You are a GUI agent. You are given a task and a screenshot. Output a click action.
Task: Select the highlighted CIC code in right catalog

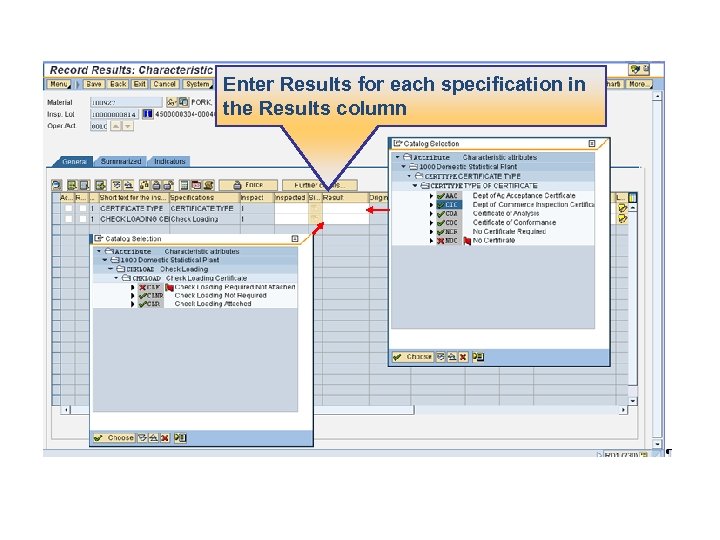[x=450, y=205]
